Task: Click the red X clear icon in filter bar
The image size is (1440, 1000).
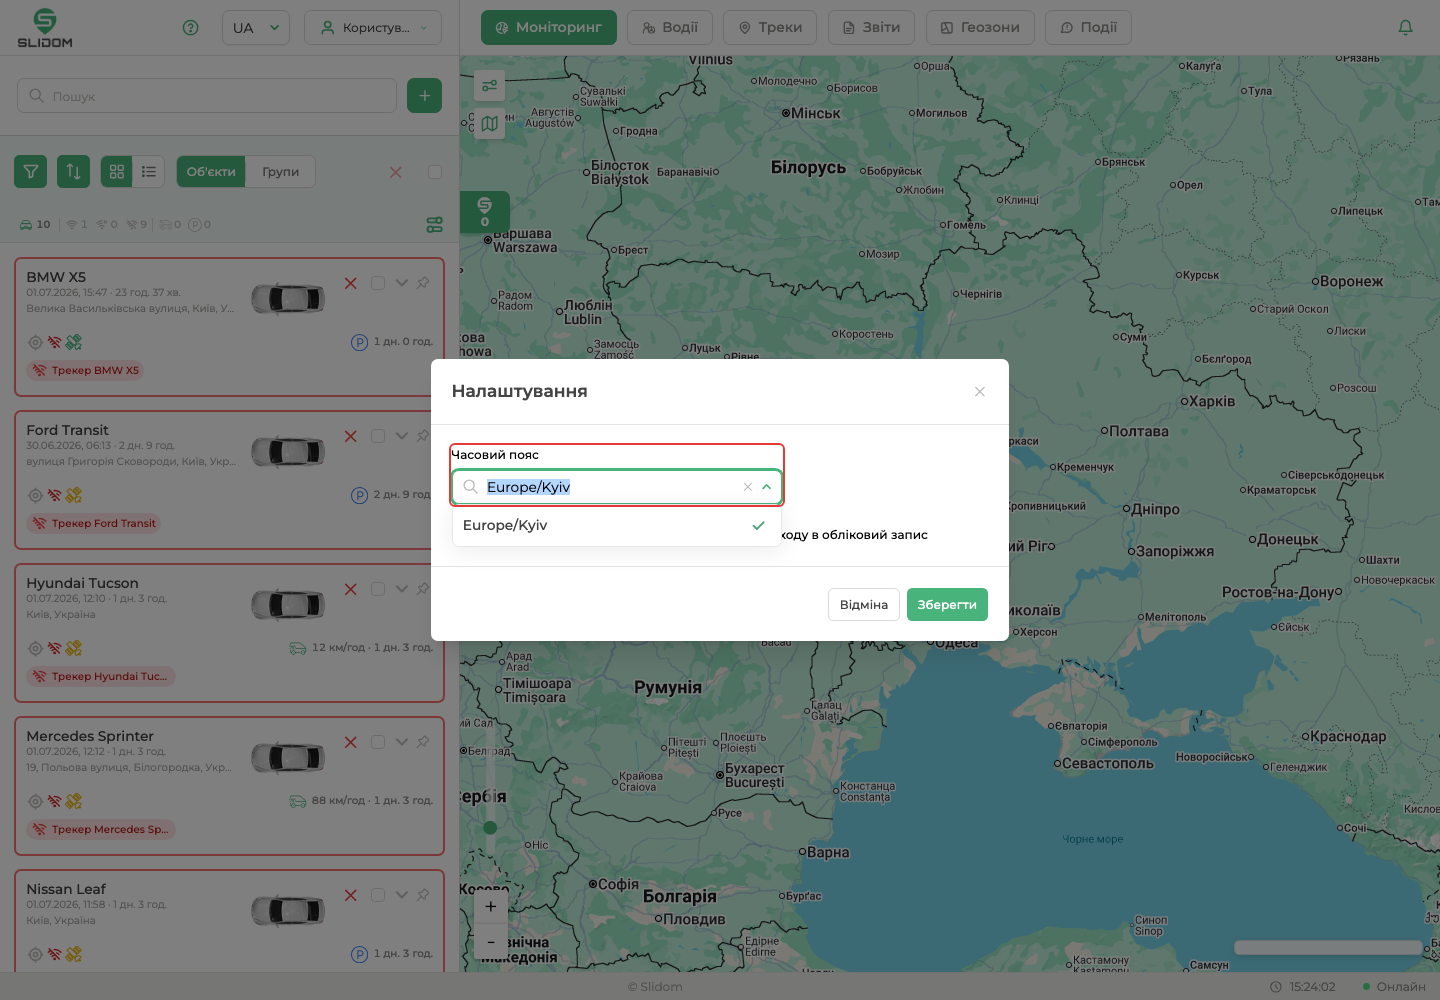Action: tap(396, 172)
